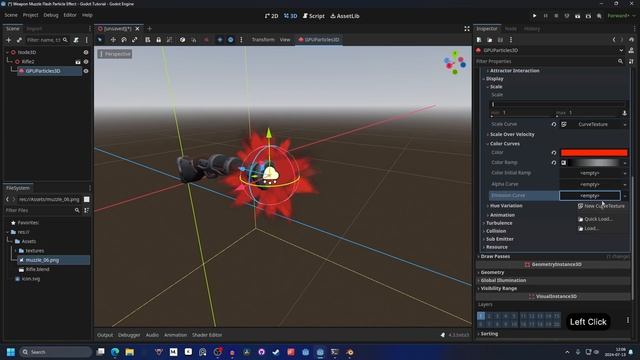The width and height of the screenshot is (640, 360).
Task: Click the Color Ramp gradient preview
Action: [594, 162]
